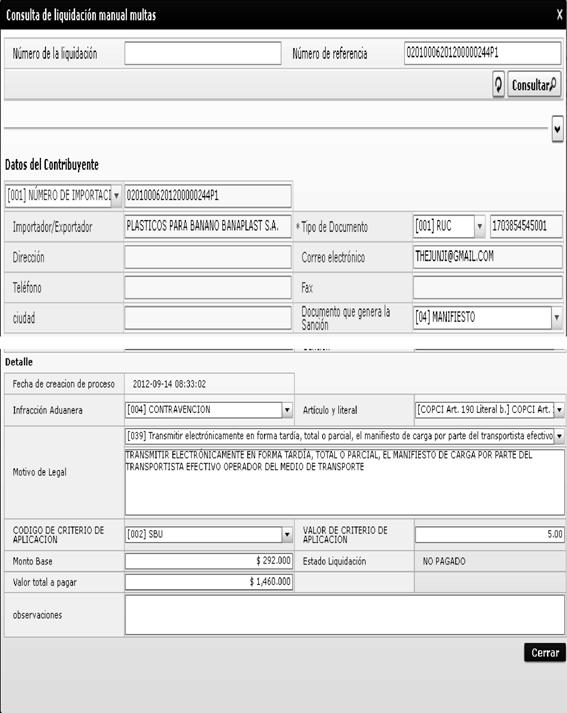
Task: Click the refresh/reset icon beside Consultar
Action: pos(498,85)
